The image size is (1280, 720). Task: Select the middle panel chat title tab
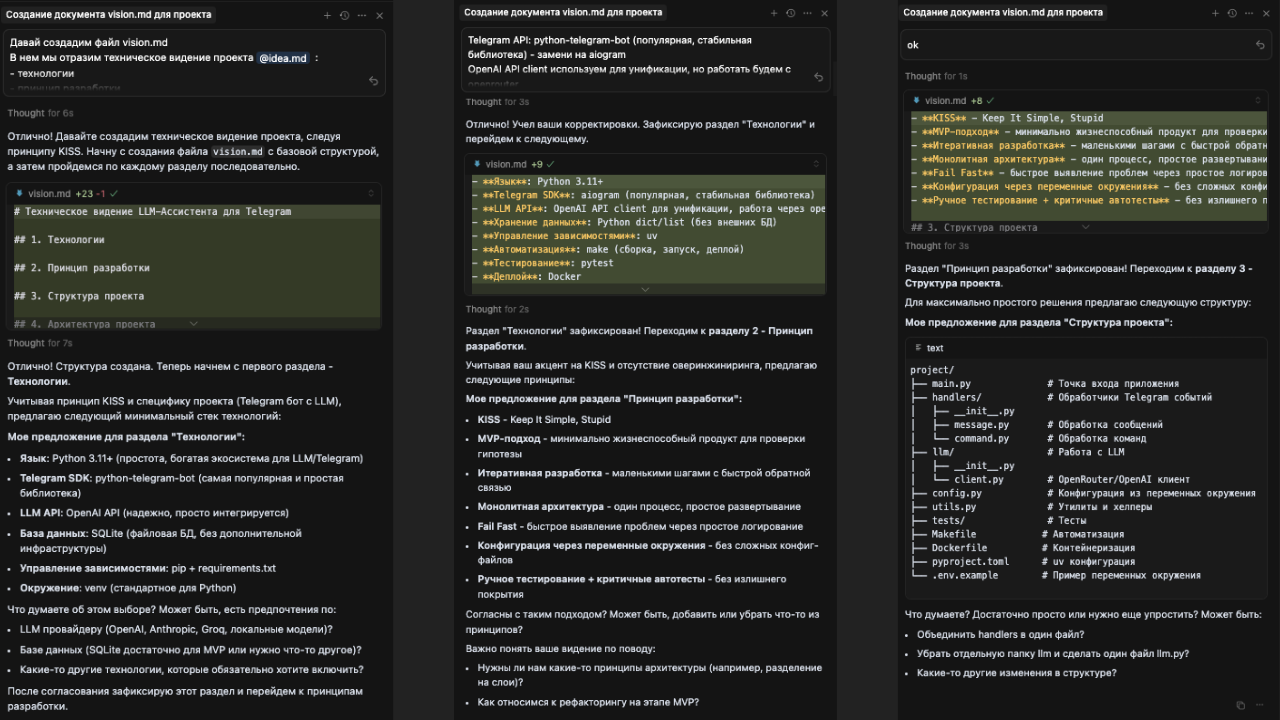click(563, 13)
